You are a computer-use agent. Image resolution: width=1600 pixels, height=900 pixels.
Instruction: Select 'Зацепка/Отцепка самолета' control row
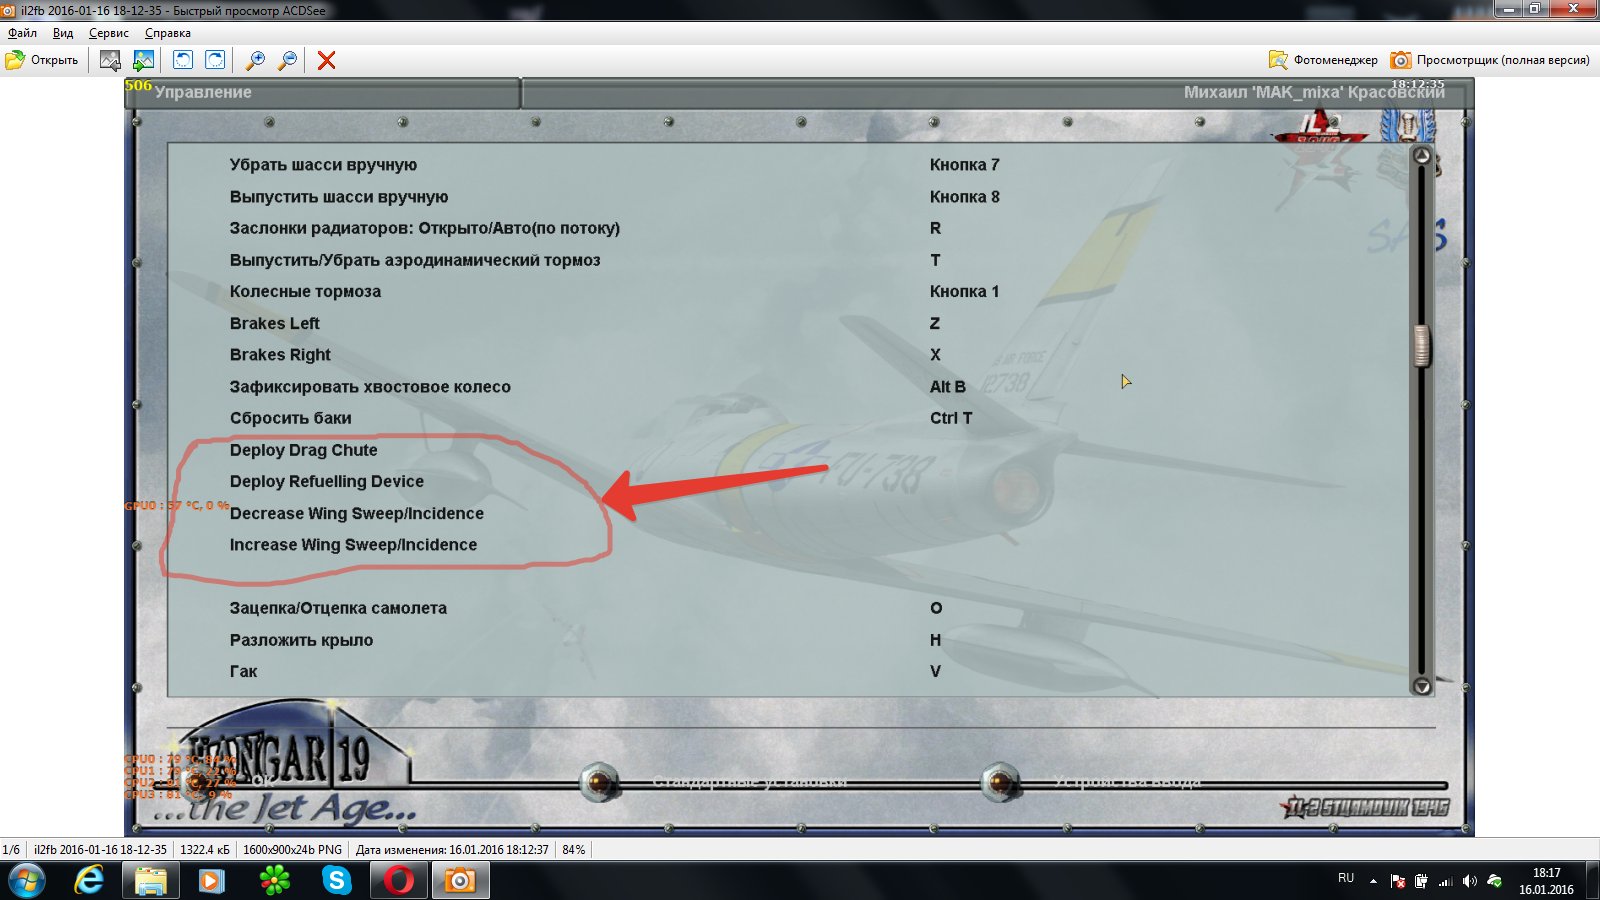click(x=338, y=608)
